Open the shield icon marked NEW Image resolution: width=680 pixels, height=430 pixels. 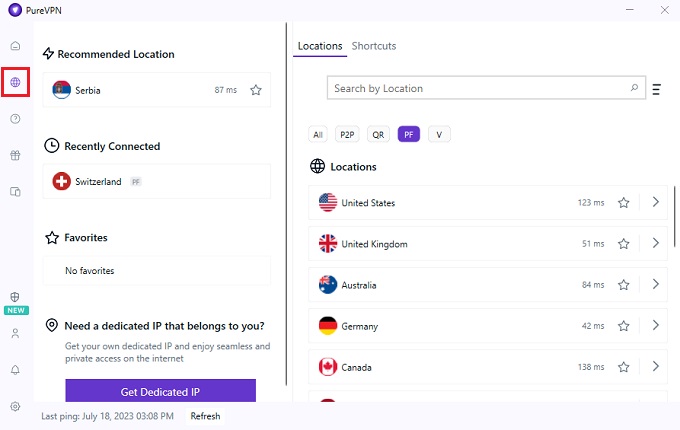coord(15,297)
